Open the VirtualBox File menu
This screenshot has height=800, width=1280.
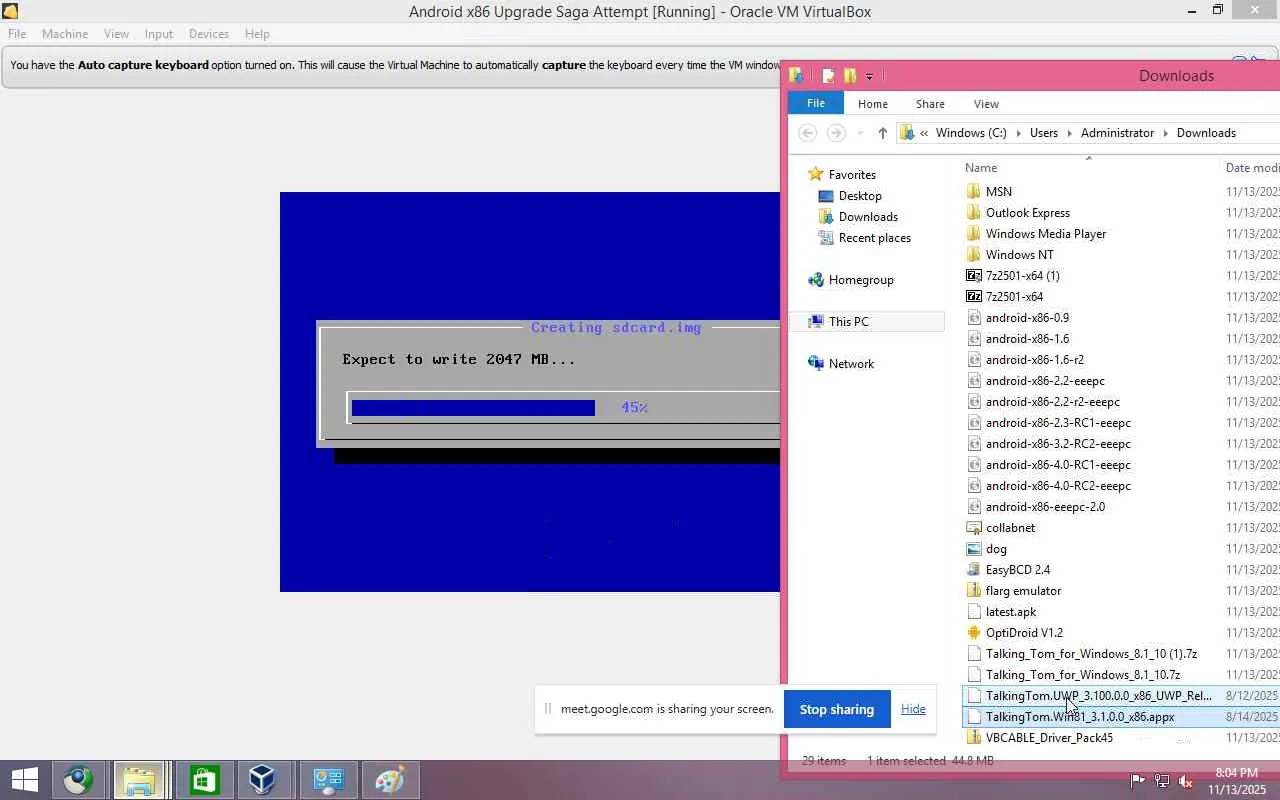coord(17,34)
